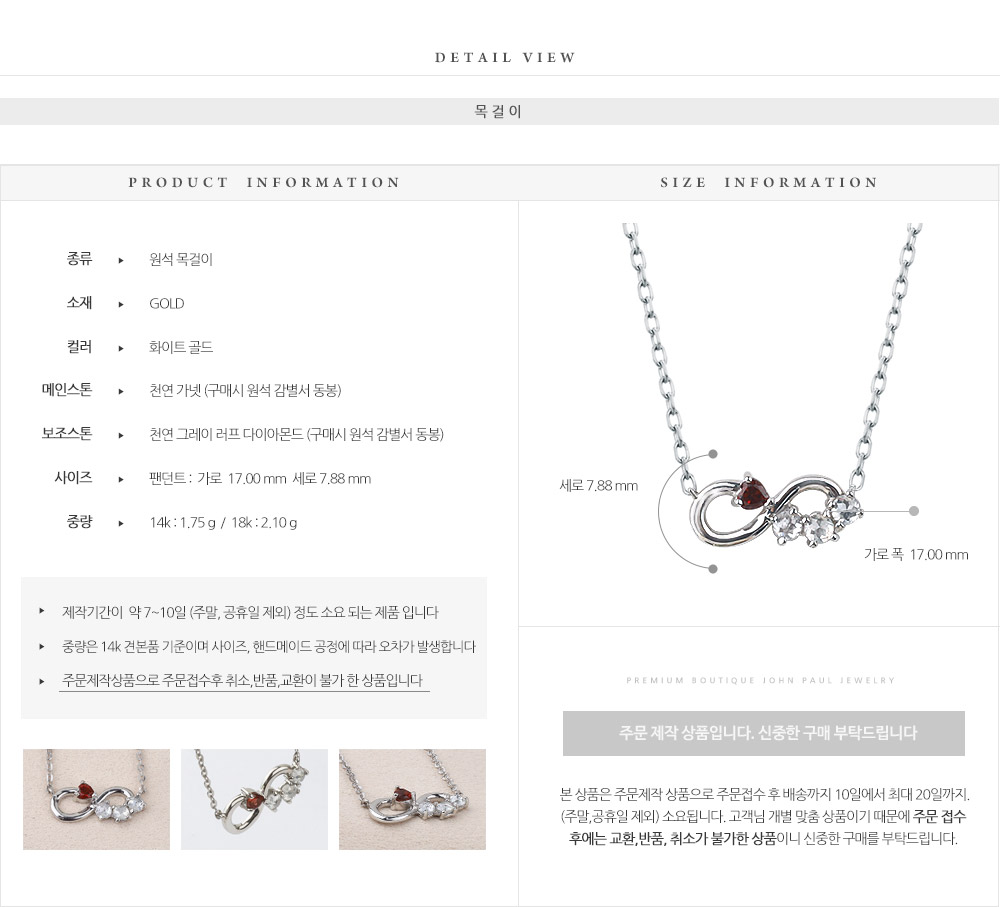
Task: Click the arrow bullet beside 중량
Action: (x=121, y=523)
